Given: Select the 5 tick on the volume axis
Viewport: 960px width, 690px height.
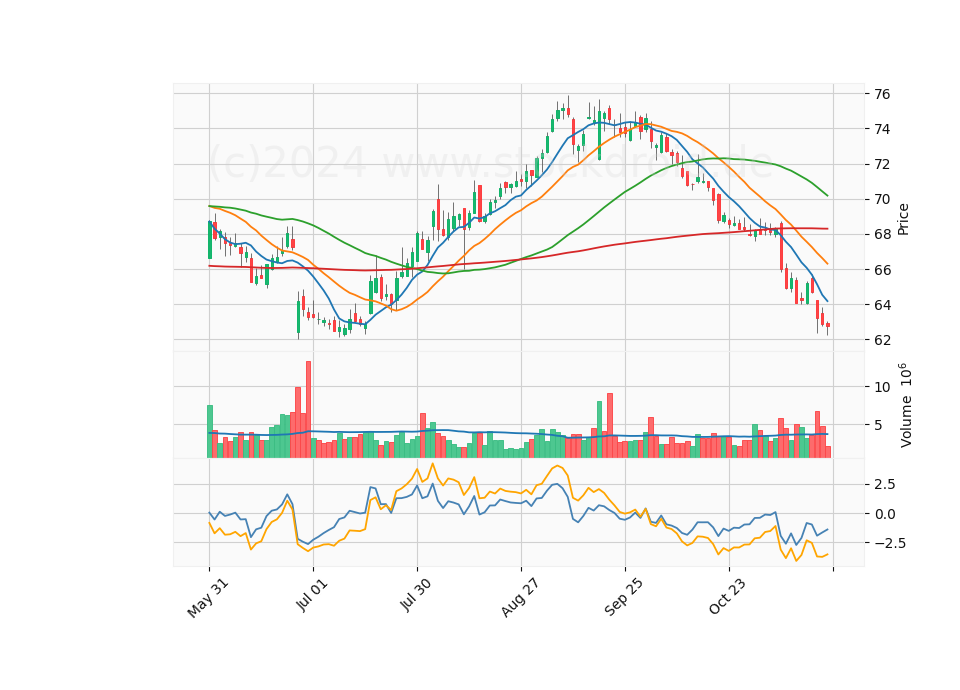Looking at the screenshot, I should coord(879,425).
